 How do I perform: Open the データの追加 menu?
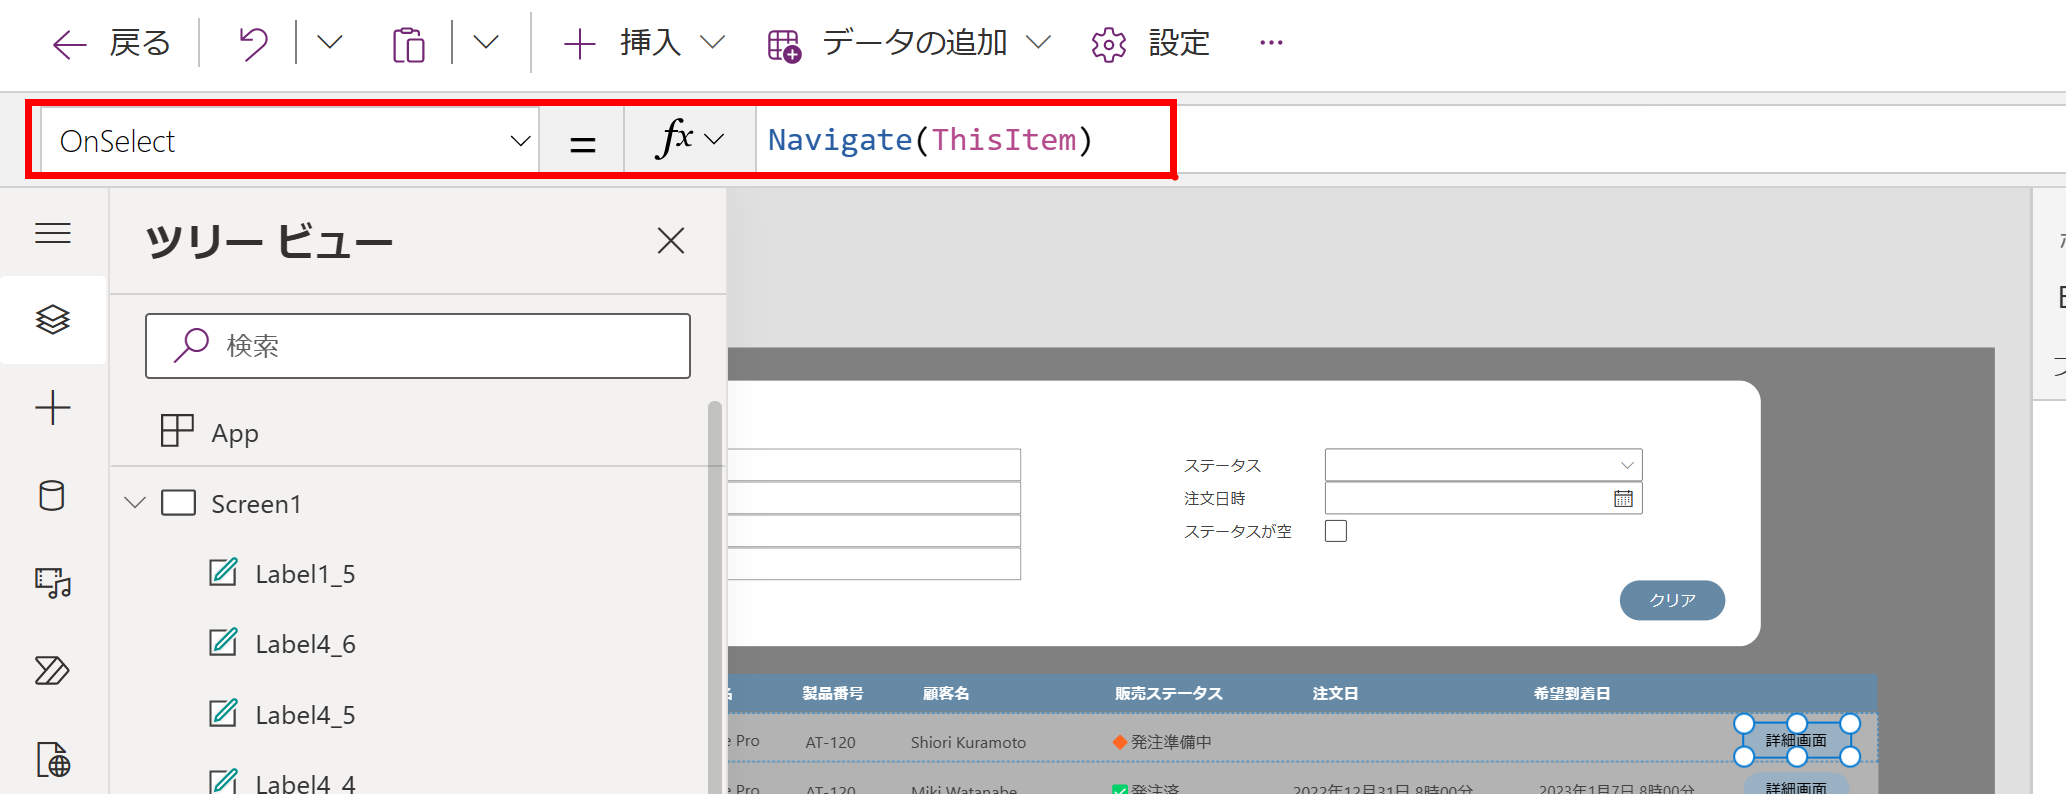tap(908, 43)
